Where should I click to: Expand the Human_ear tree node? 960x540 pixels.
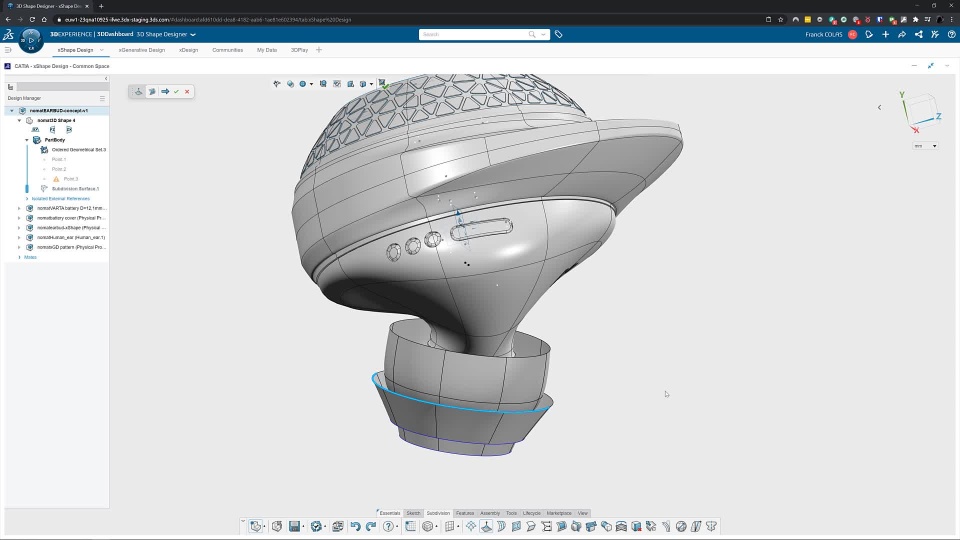click(19, 238)
